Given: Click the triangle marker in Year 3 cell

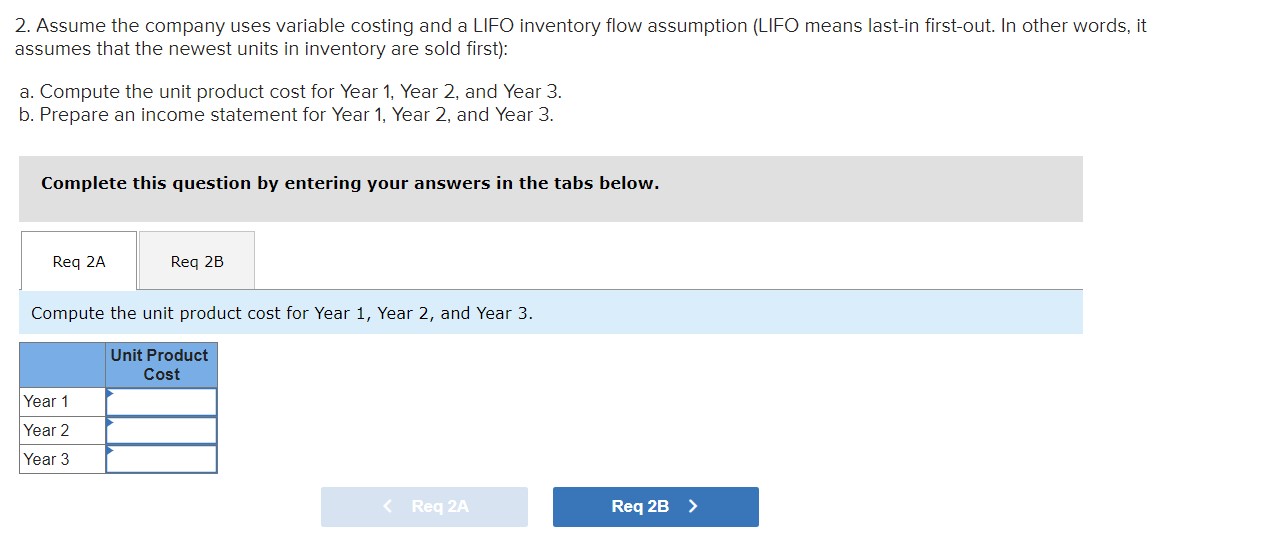Looking at the screenshot, I should [110, 451].
